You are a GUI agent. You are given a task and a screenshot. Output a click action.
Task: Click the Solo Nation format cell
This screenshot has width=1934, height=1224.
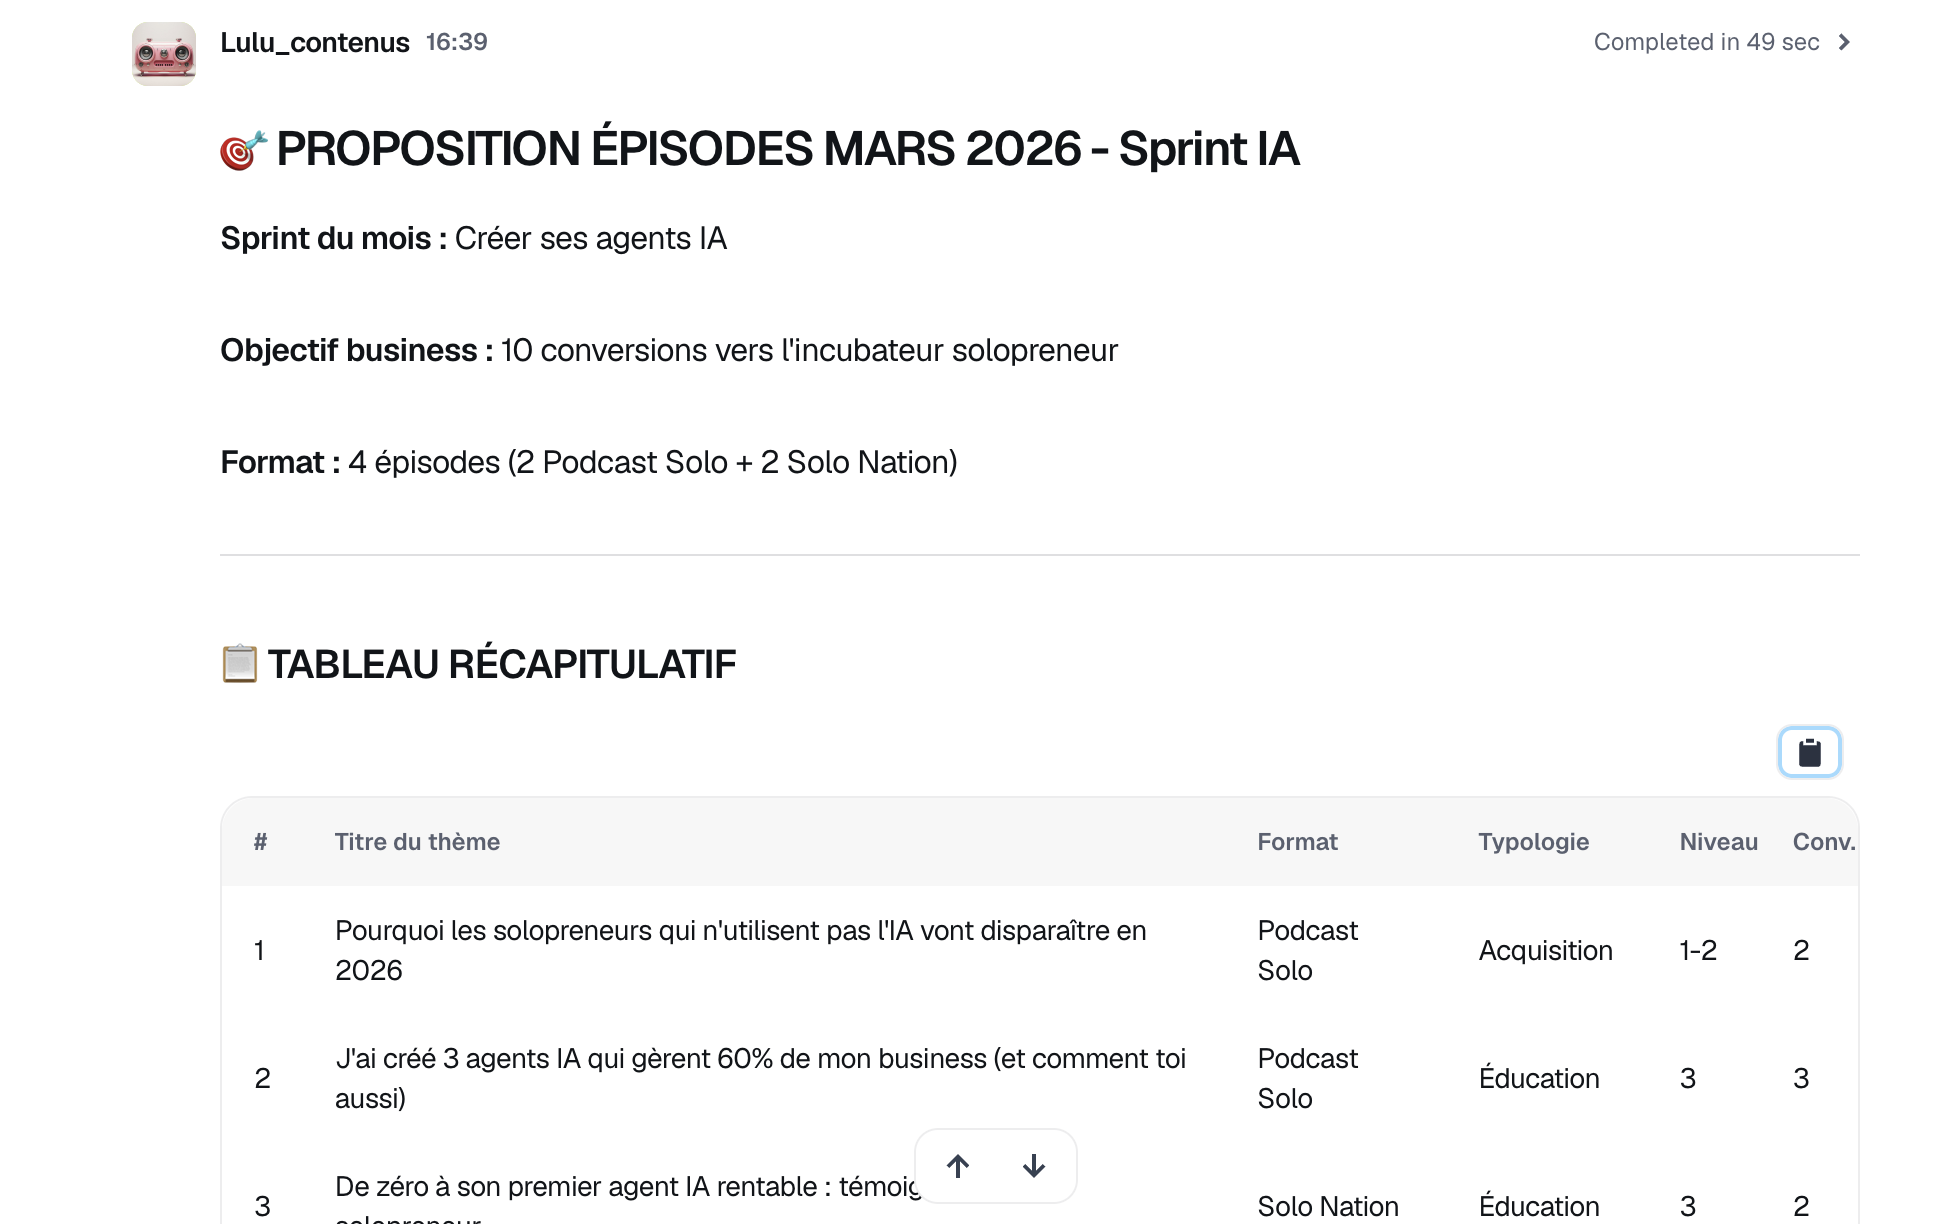1328,1206
